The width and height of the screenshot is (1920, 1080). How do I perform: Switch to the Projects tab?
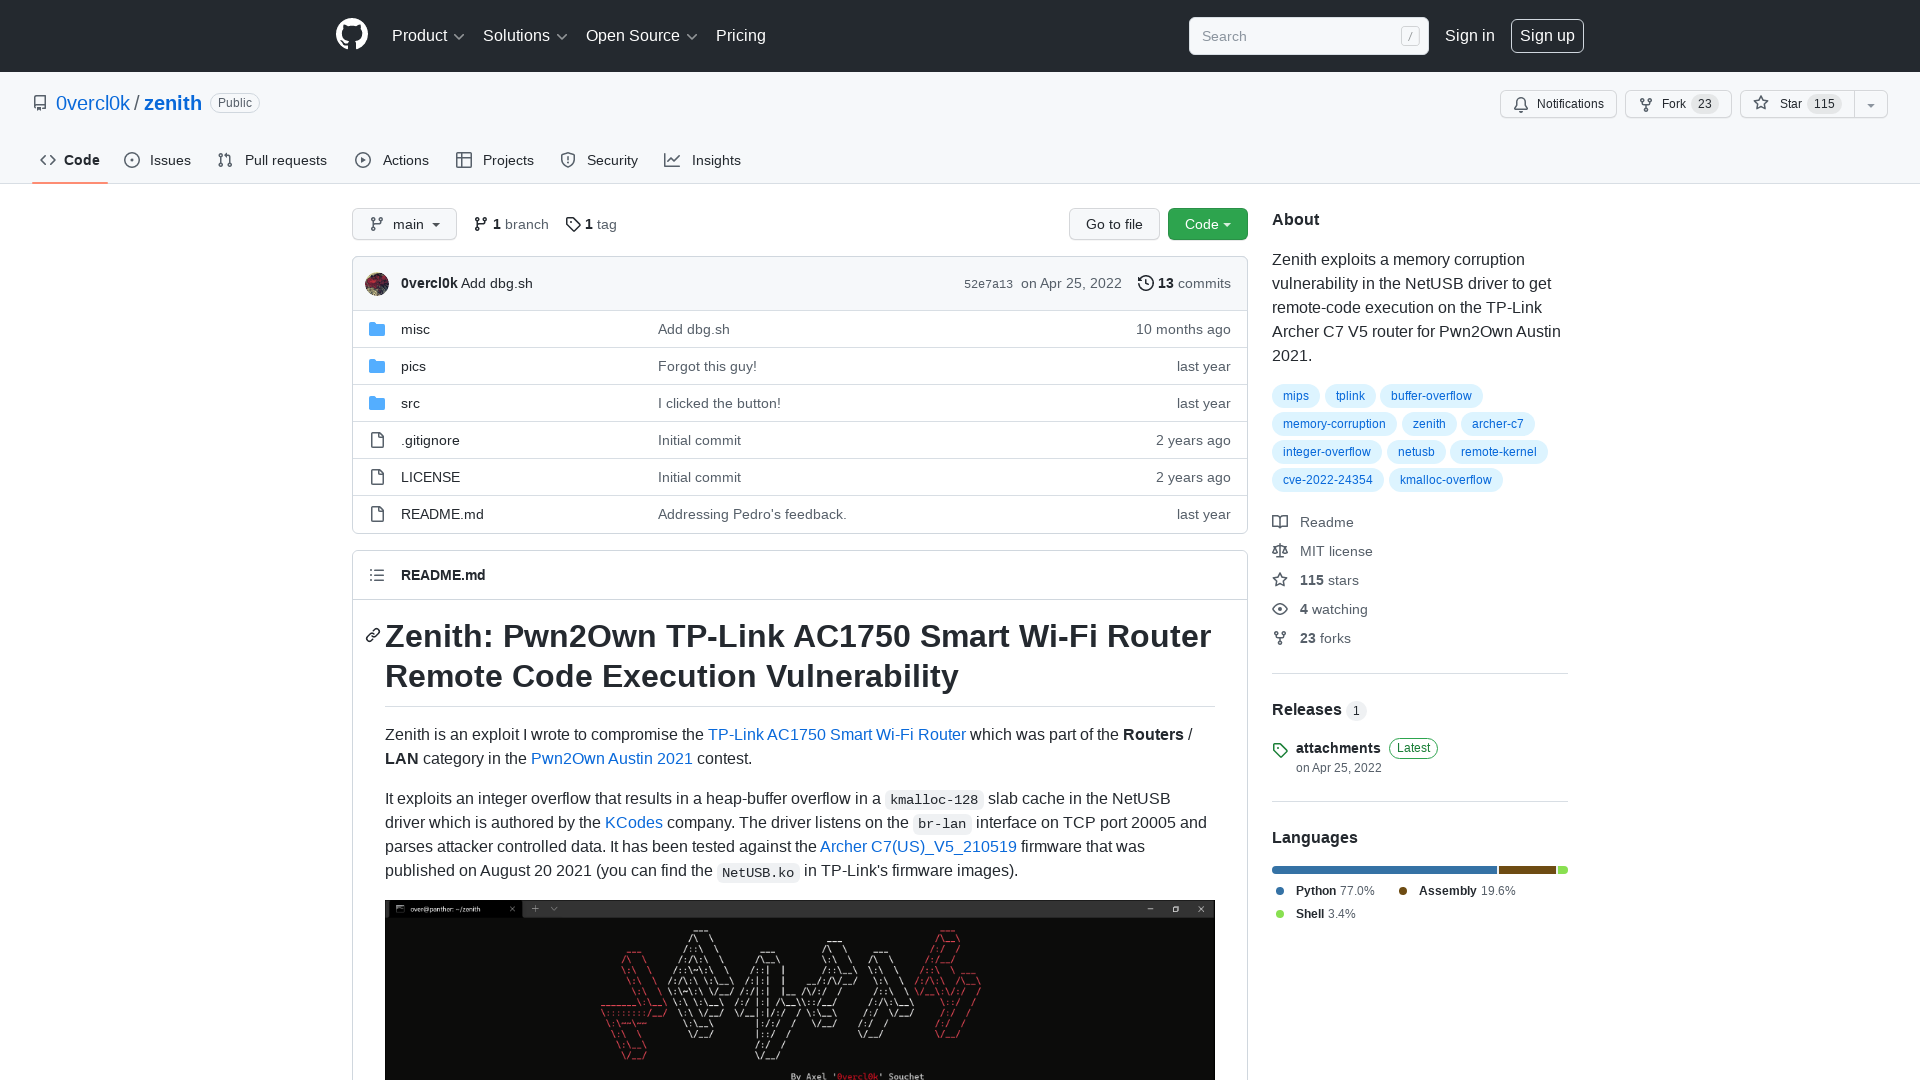[x=495, y=160]
